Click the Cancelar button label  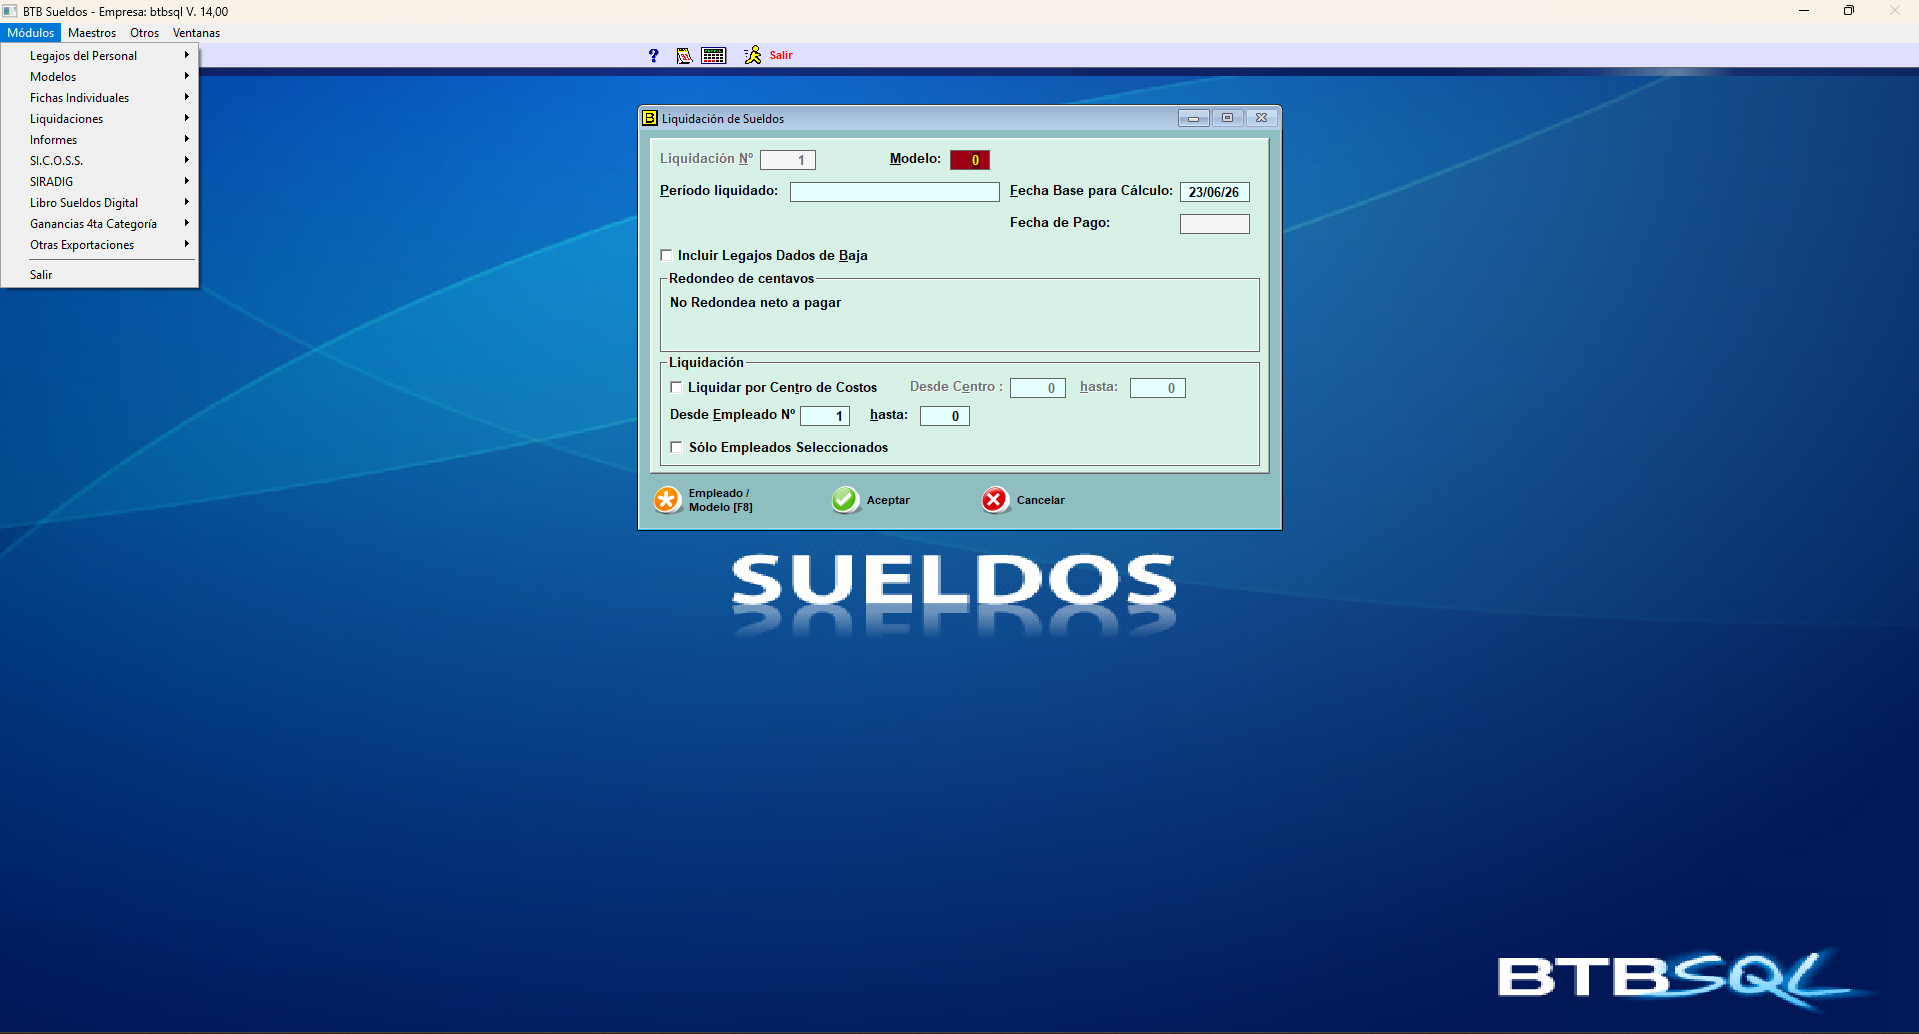click(x=1041, y=500)
